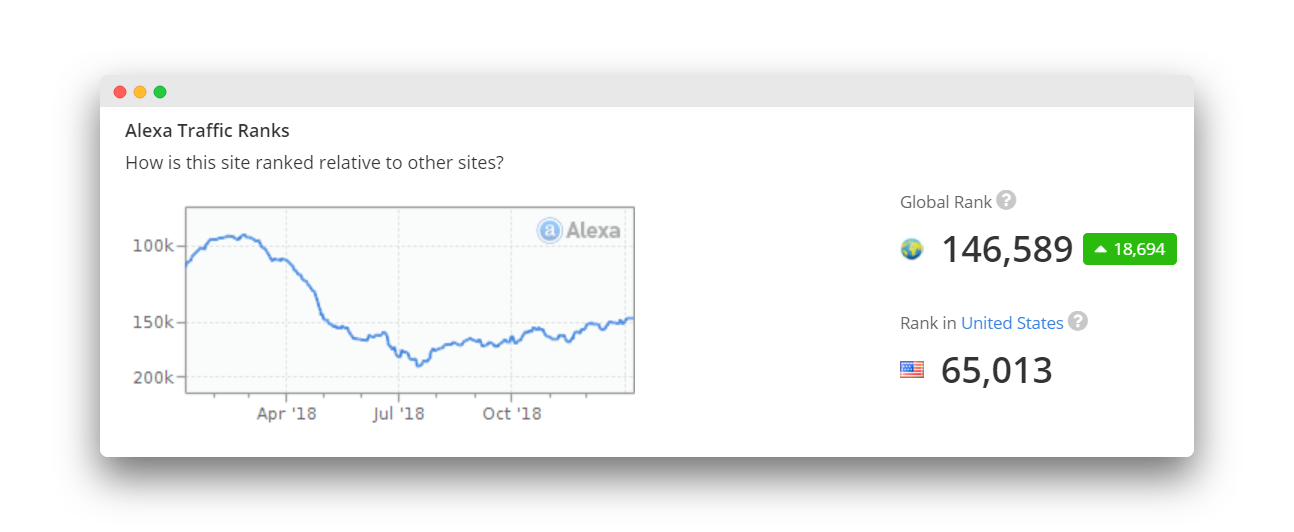
Task: Click the Apr '18 axis label
Action: tap(286, 413)
